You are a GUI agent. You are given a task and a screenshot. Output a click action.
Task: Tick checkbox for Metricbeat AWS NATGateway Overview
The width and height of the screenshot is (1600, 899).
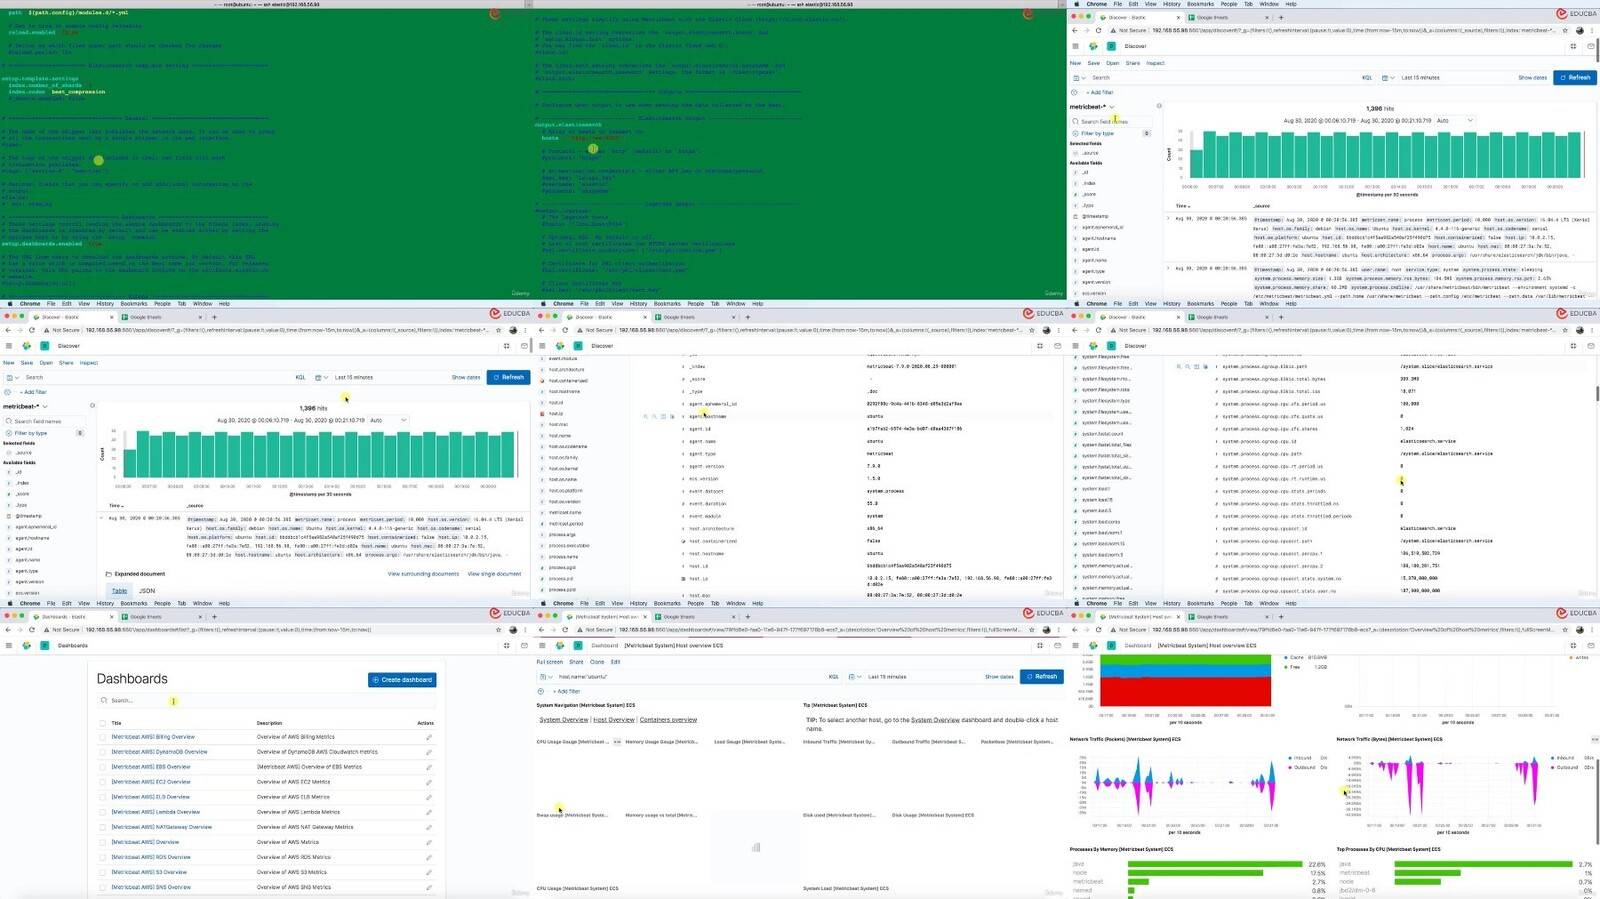point(102,827)
